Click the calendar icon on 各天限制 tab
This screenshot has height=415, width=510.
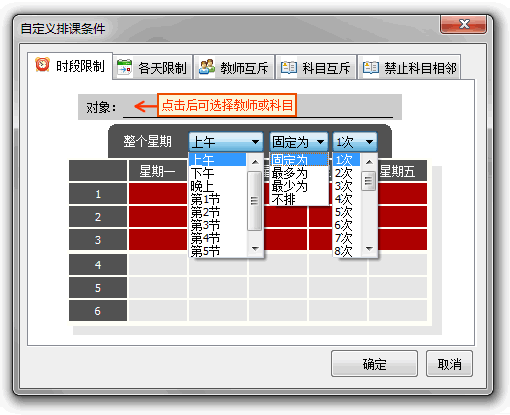point(125,67)
